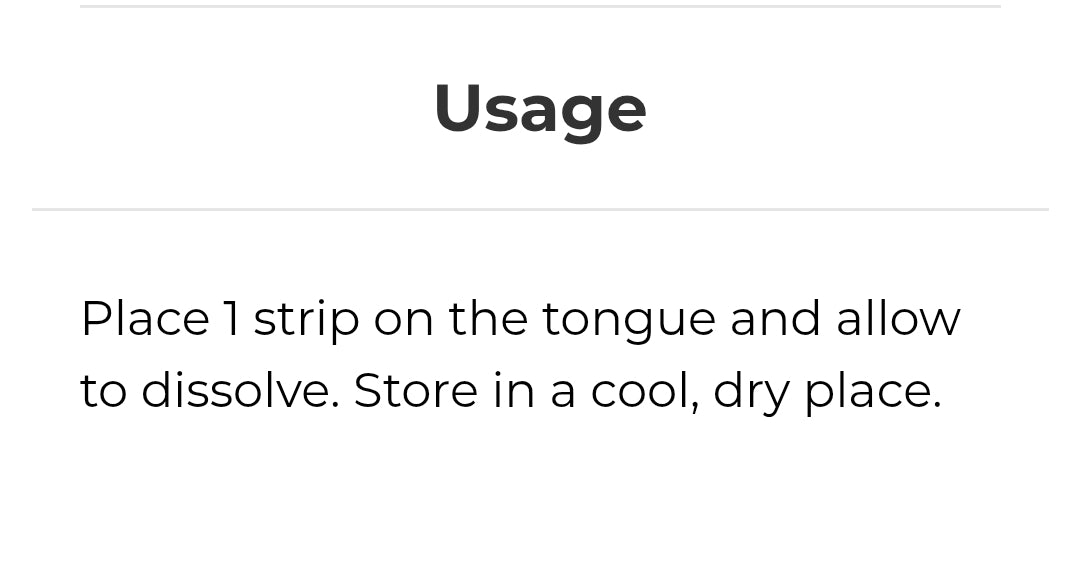The width and height of the screenshot is (1080, 576).
Task: Collapse the Usage section heading
Action: (x=540, y=108)
